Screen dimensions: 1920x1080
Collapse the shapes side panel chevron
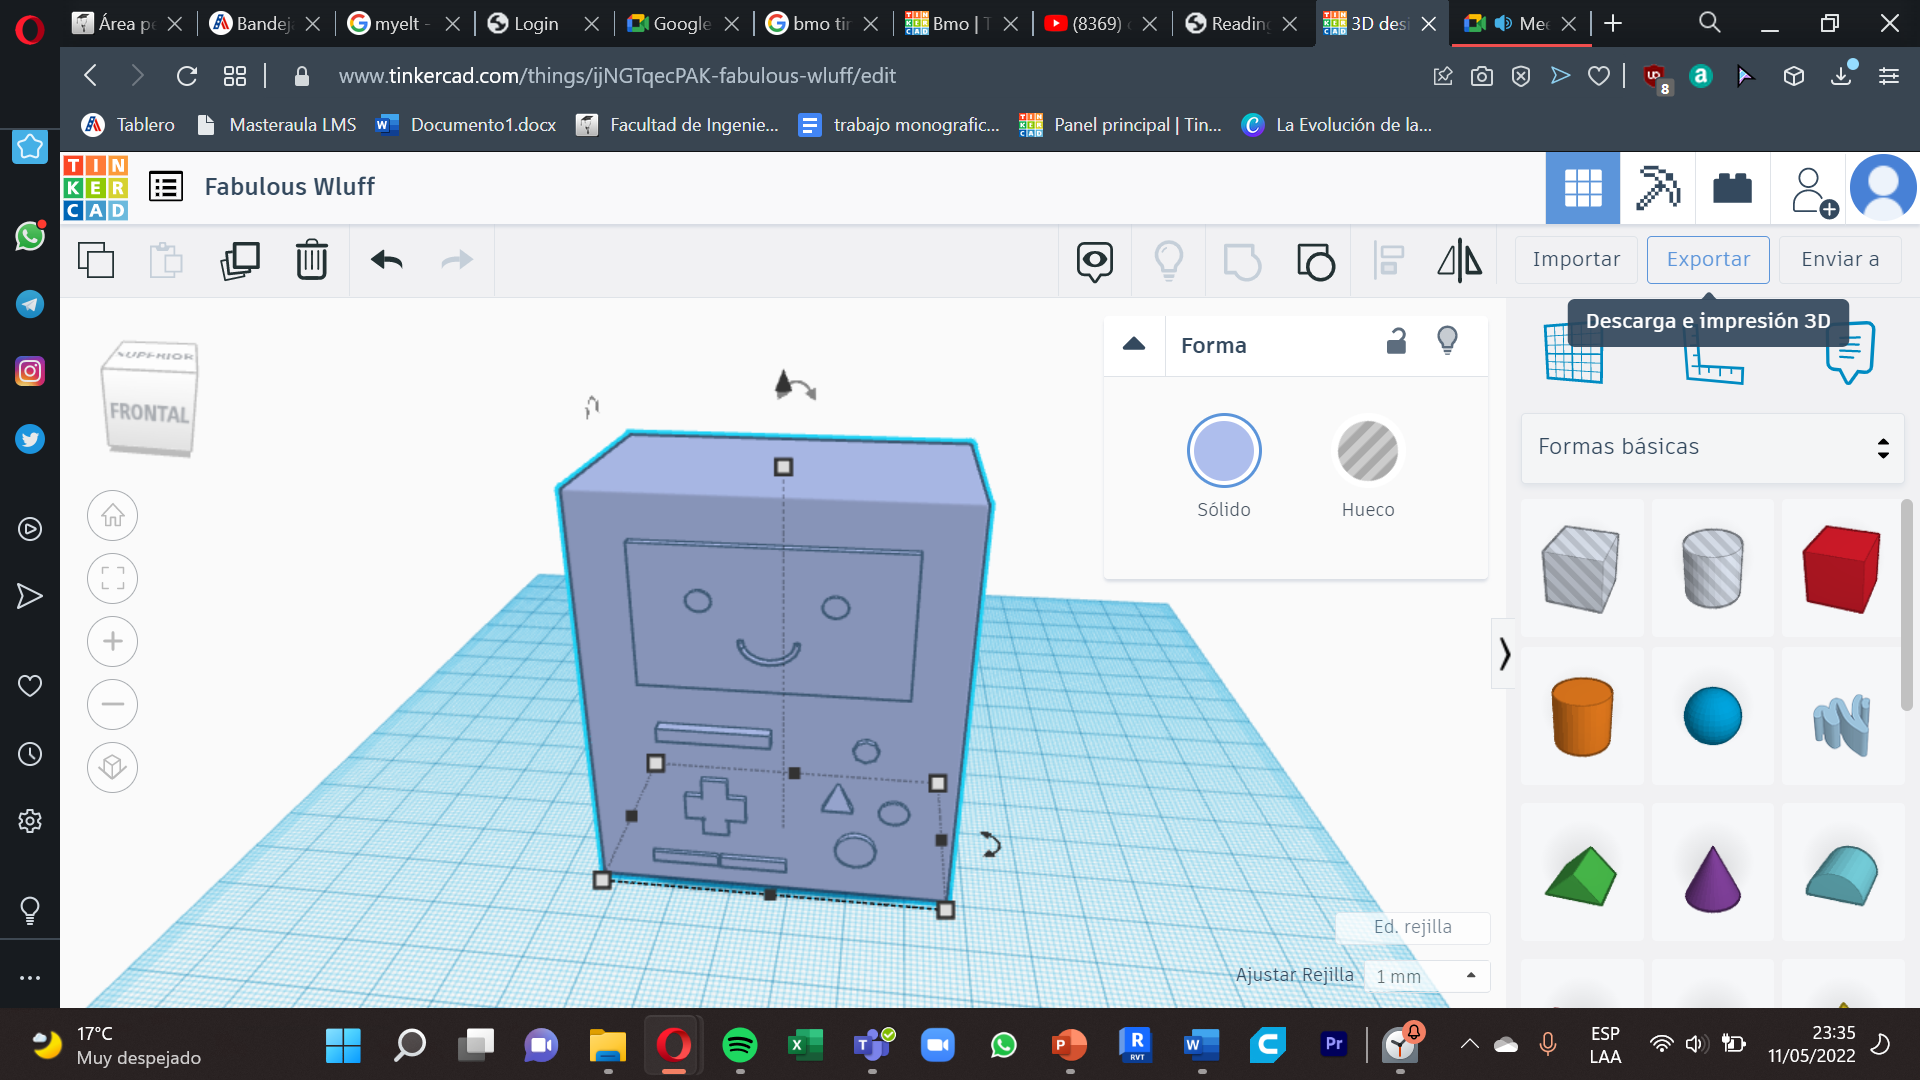coord(1504,654)
